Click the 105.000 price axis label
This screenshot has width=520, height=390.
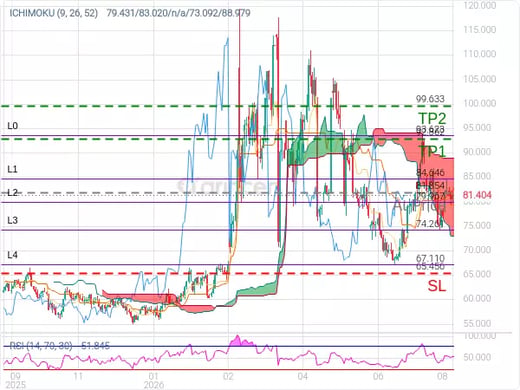pyautogui.click(x=480, y=79)
